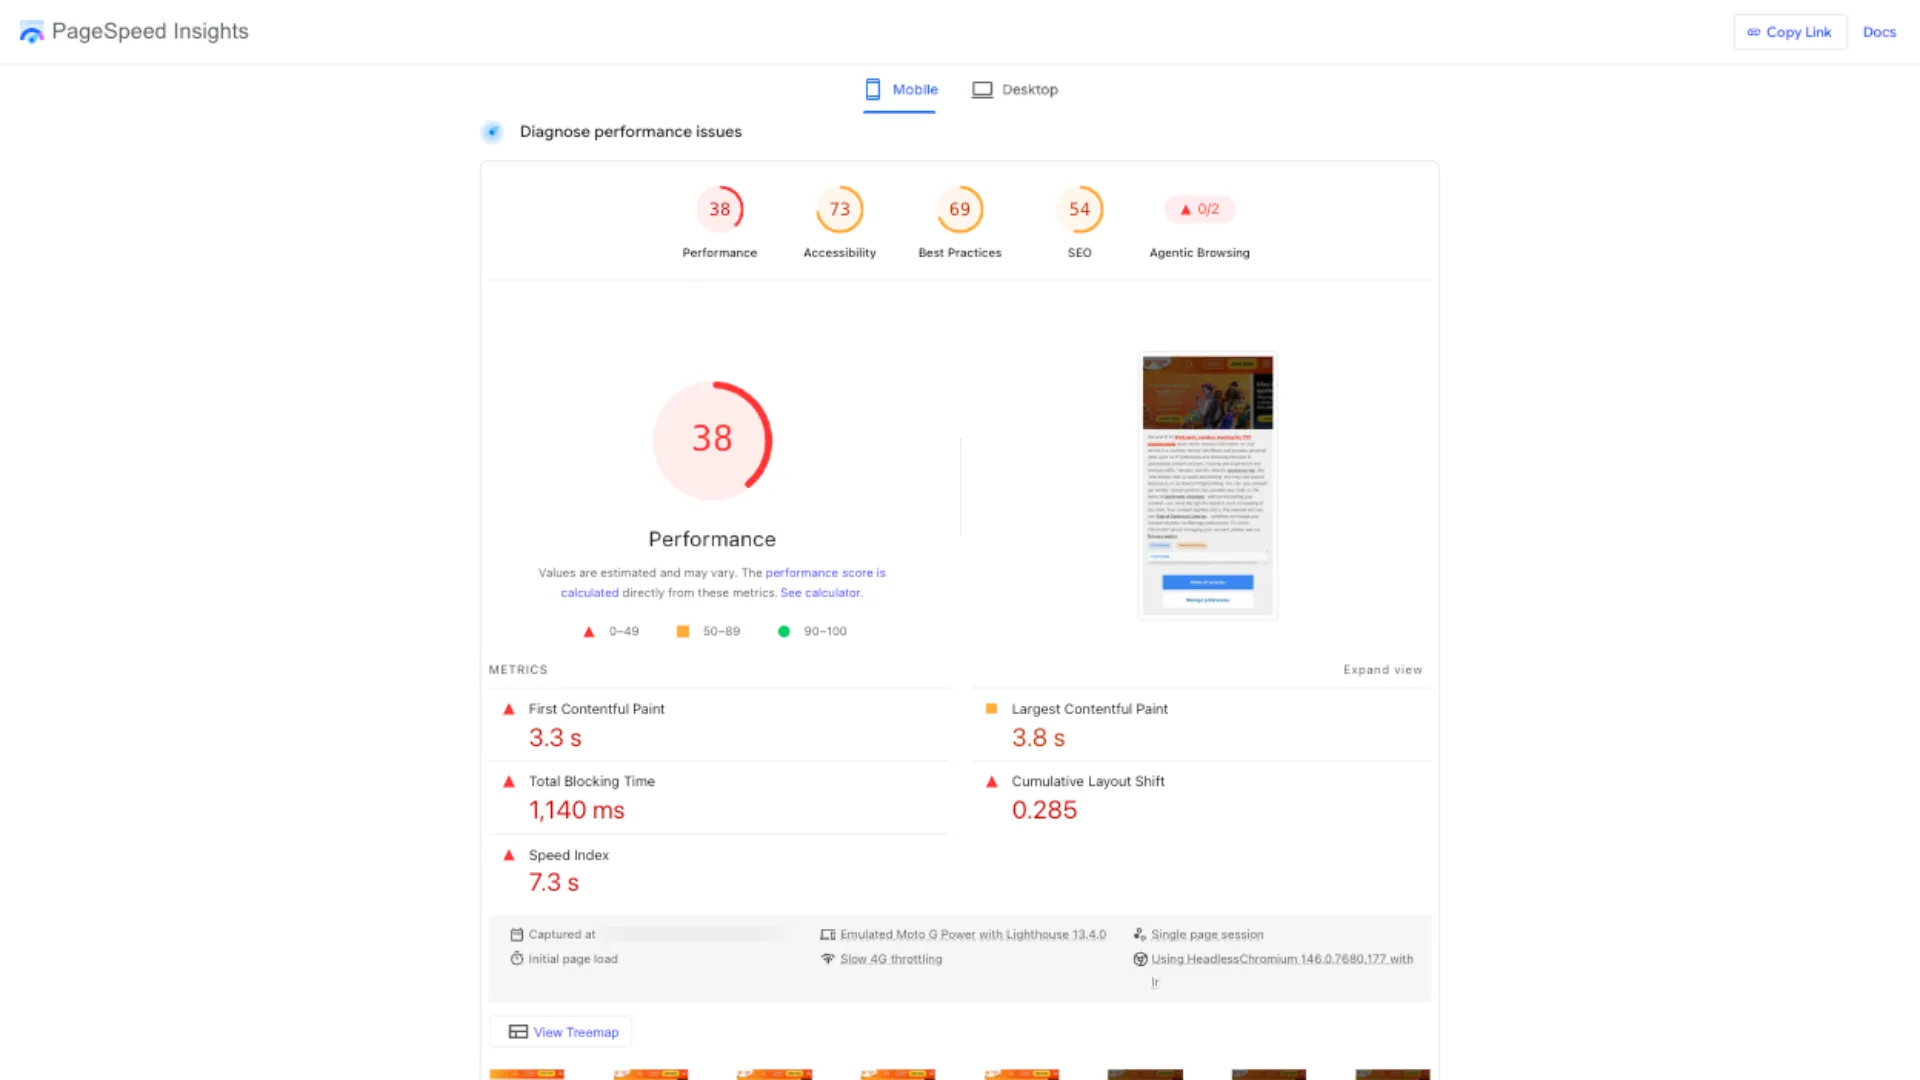Click the Speed Index value 7.3 s

[554, 883]
